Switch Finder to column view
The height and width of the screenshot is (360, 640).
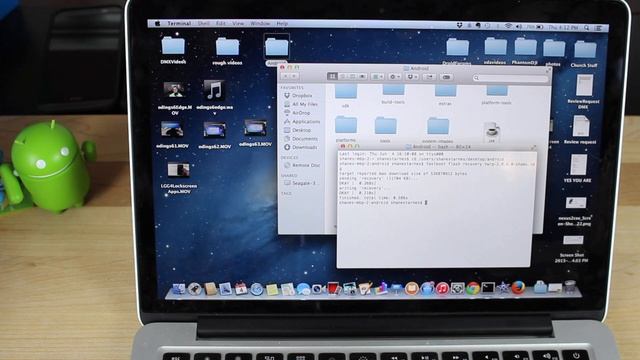coord(352,76)
